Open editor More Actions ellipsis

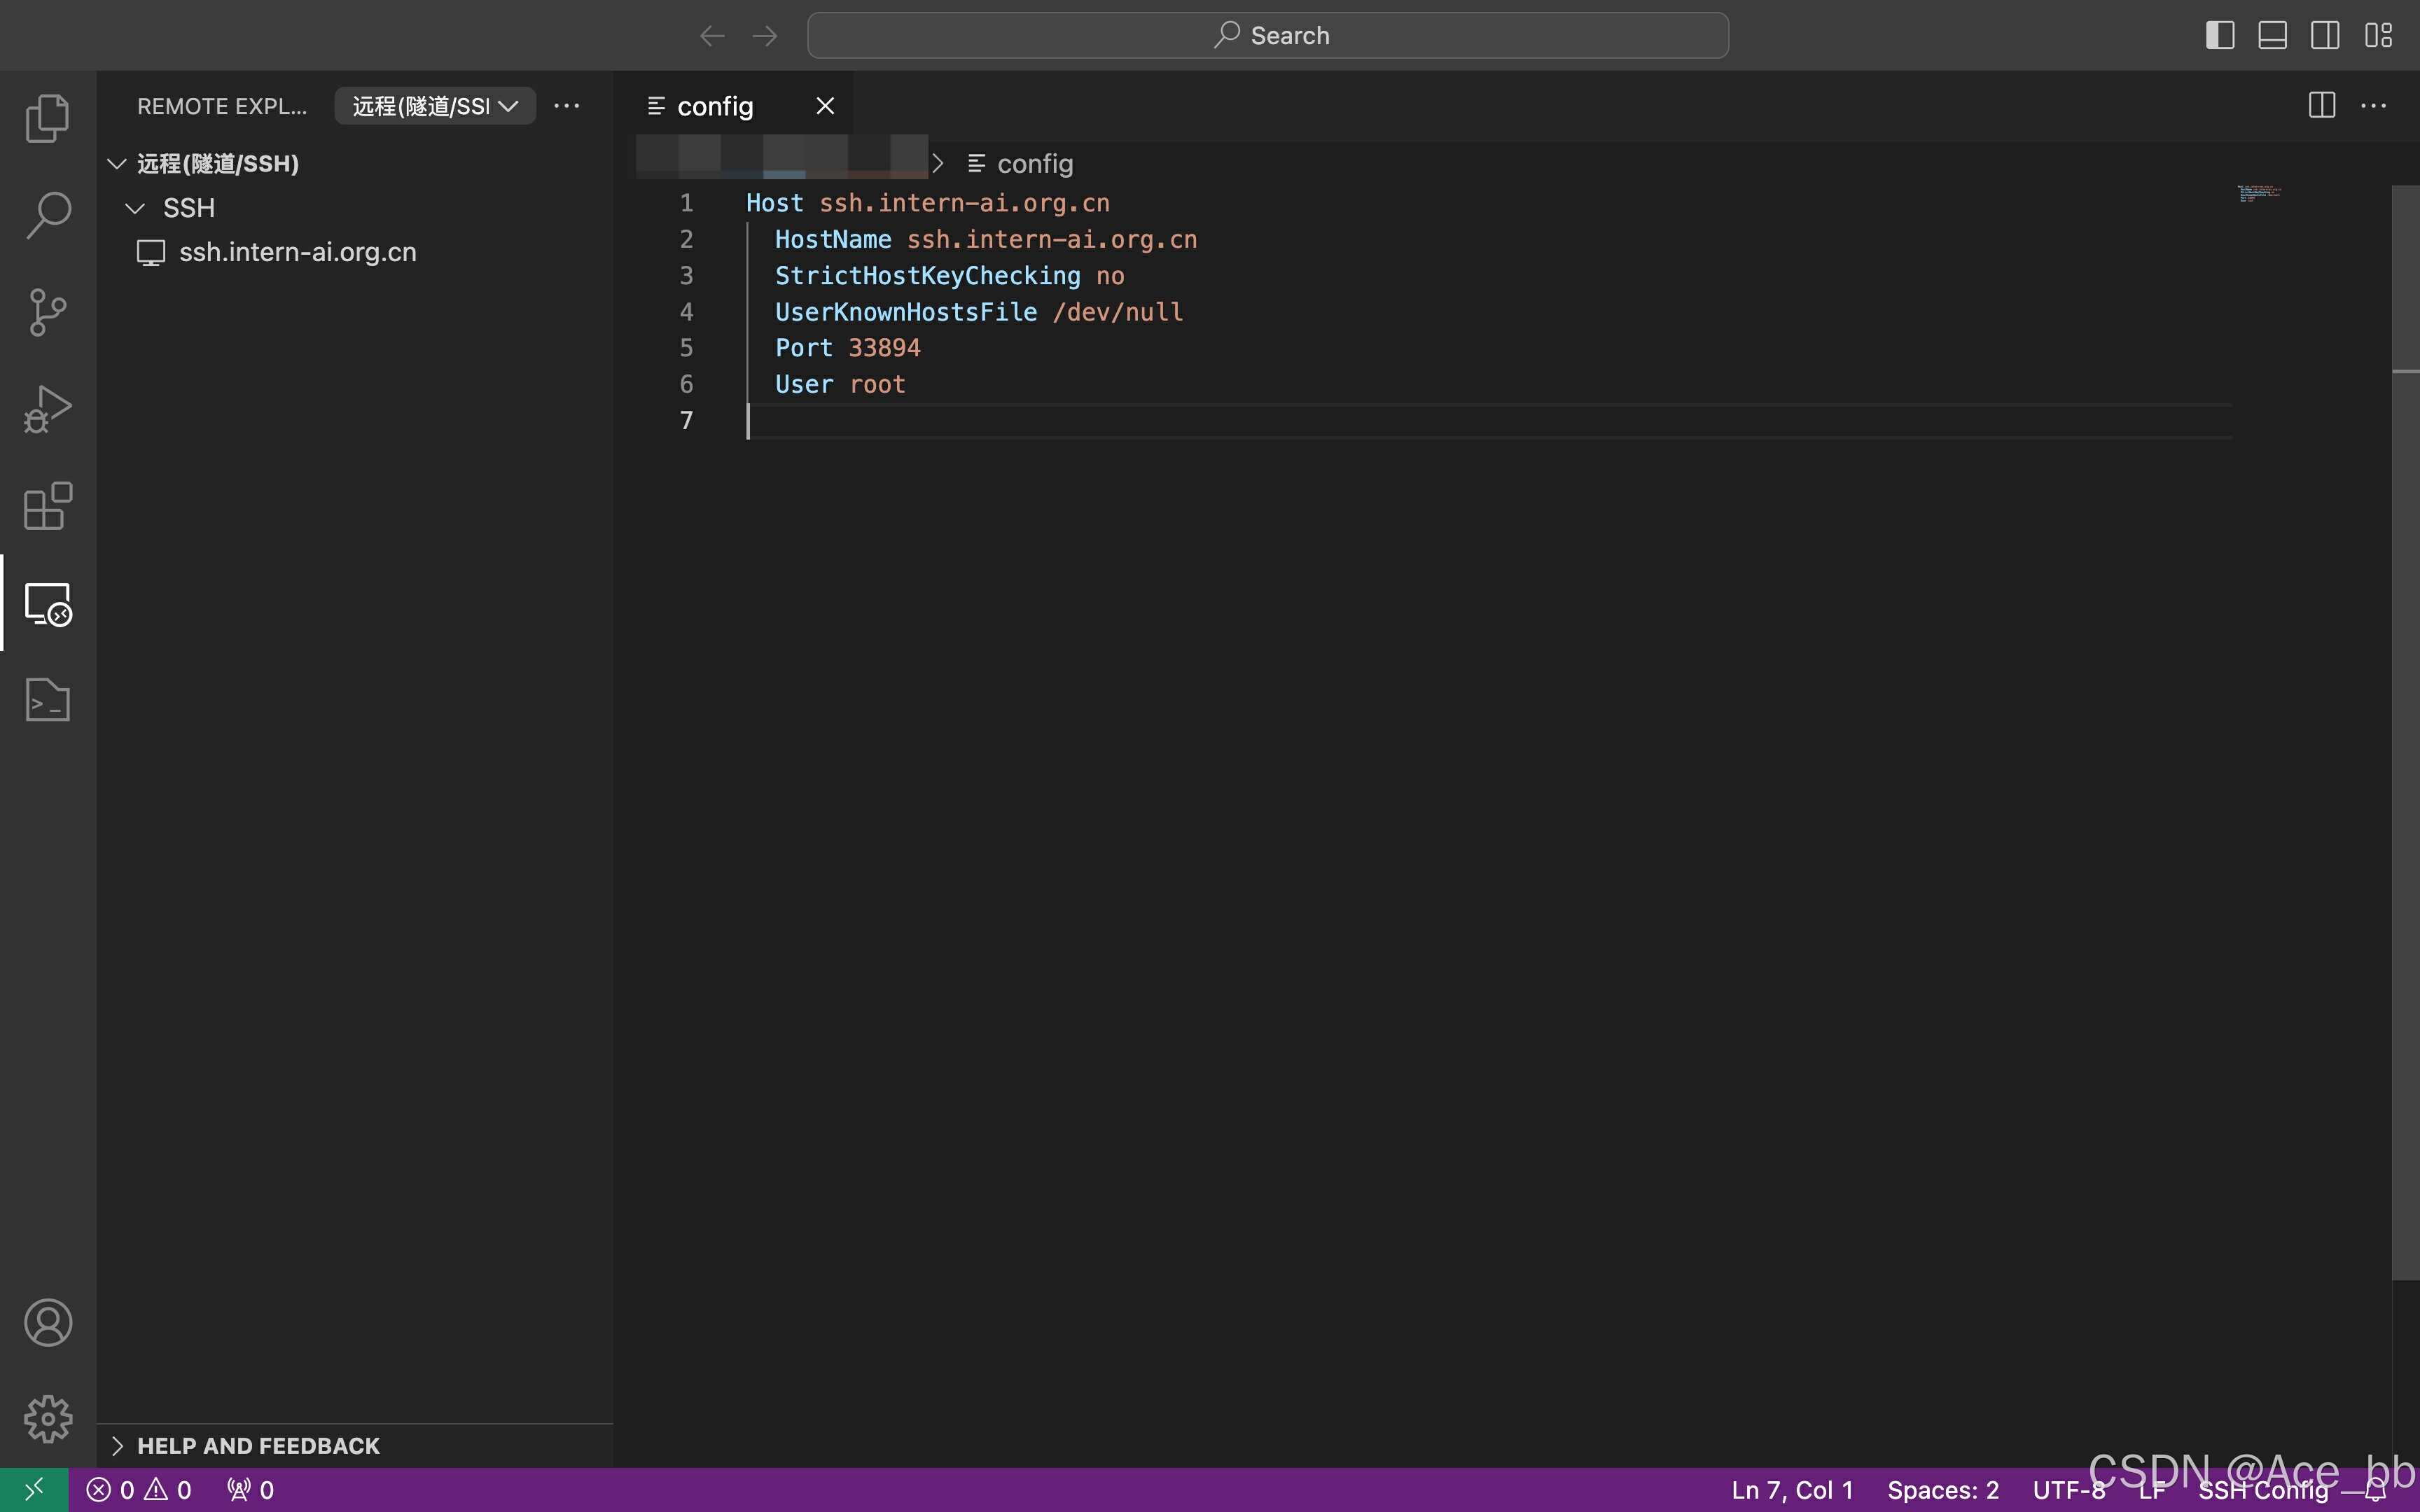(2374, 105)
